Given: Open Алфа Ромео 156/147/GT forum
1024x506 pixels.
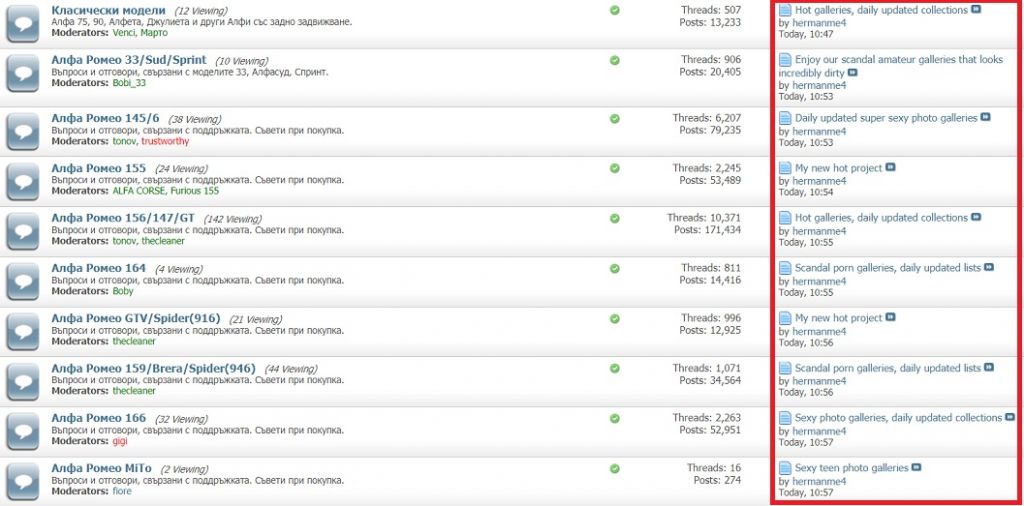Looking at the screenshot, I should (x=123, y=218).
